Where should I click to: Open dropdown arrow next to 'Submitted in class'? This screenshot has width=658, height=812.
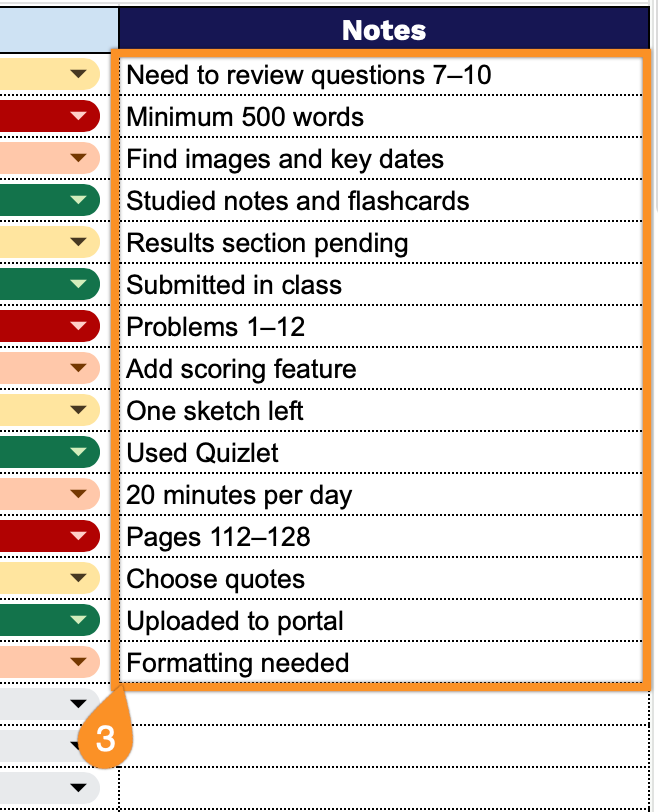pyautogui.click(x=79, y=285)
